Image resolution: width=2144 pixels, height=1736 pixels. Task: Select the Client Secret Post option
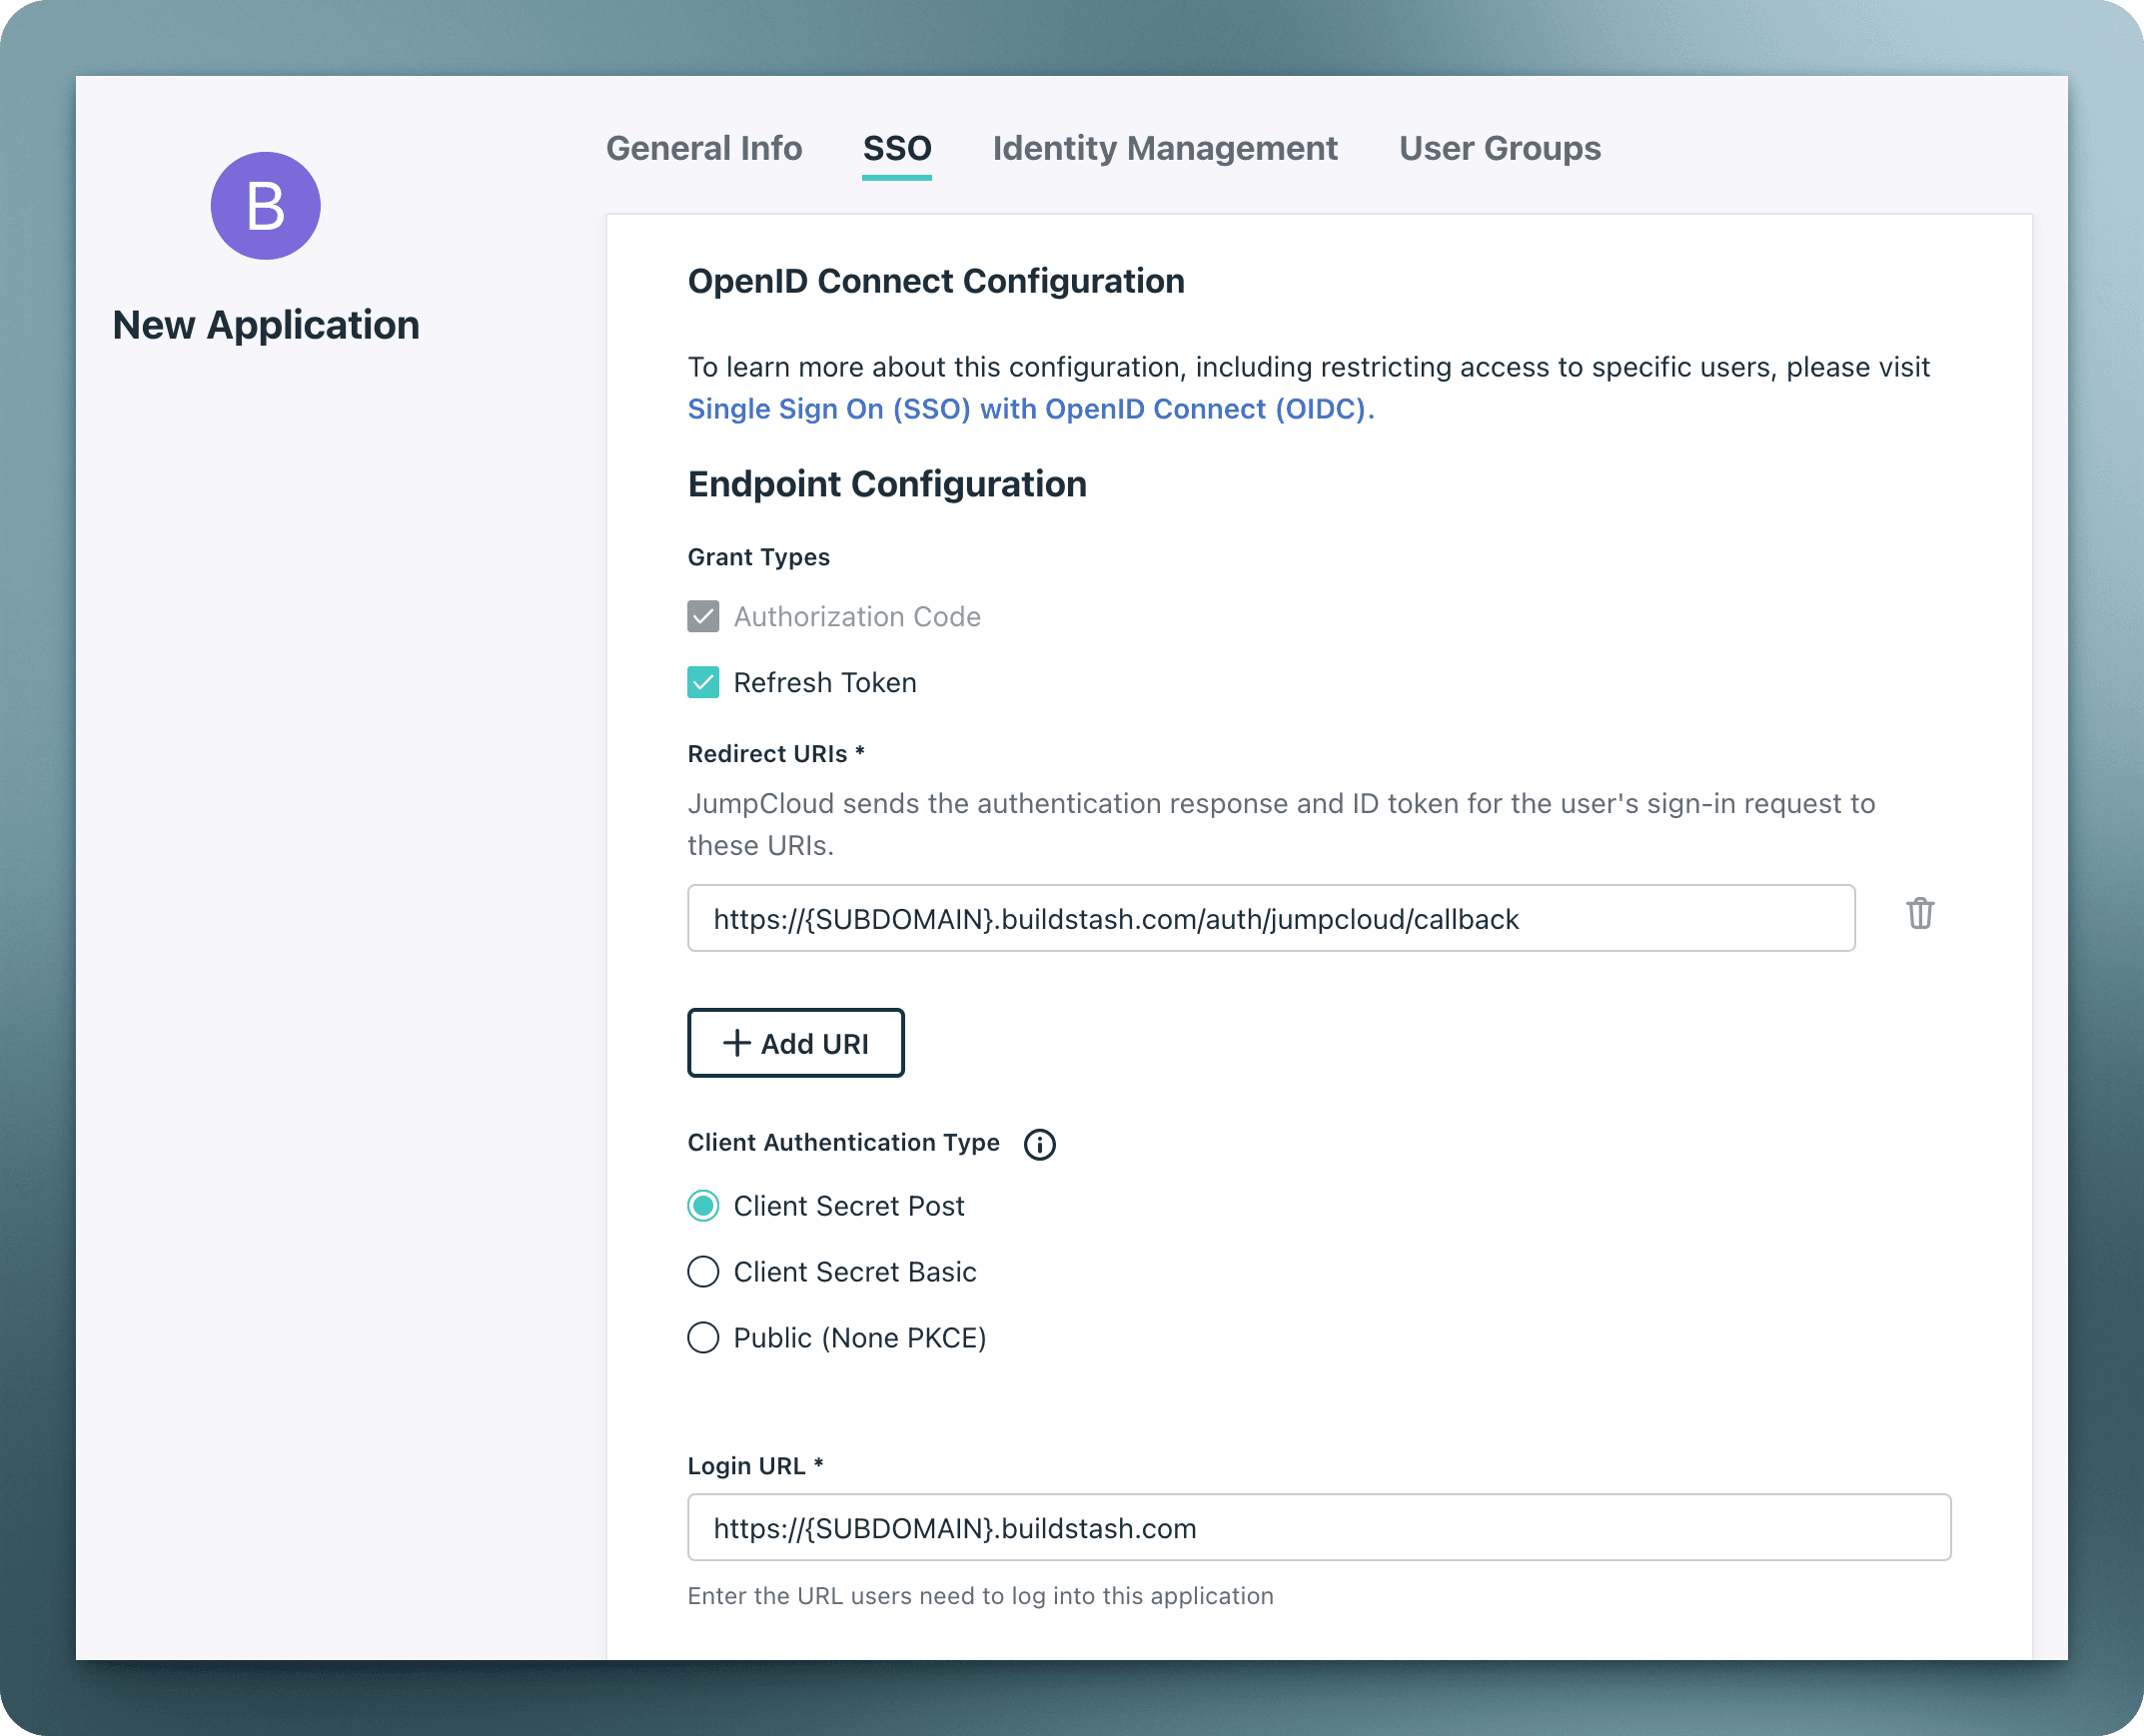703,1206
